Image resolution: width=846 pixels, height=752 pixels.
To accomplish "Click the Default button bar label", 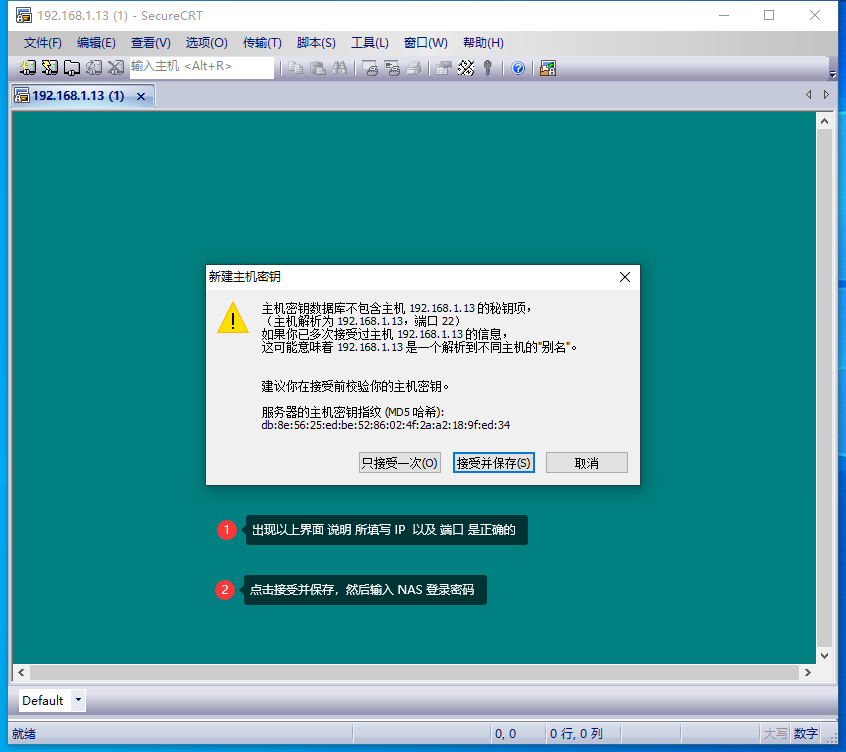I will [x=43, y=700].
